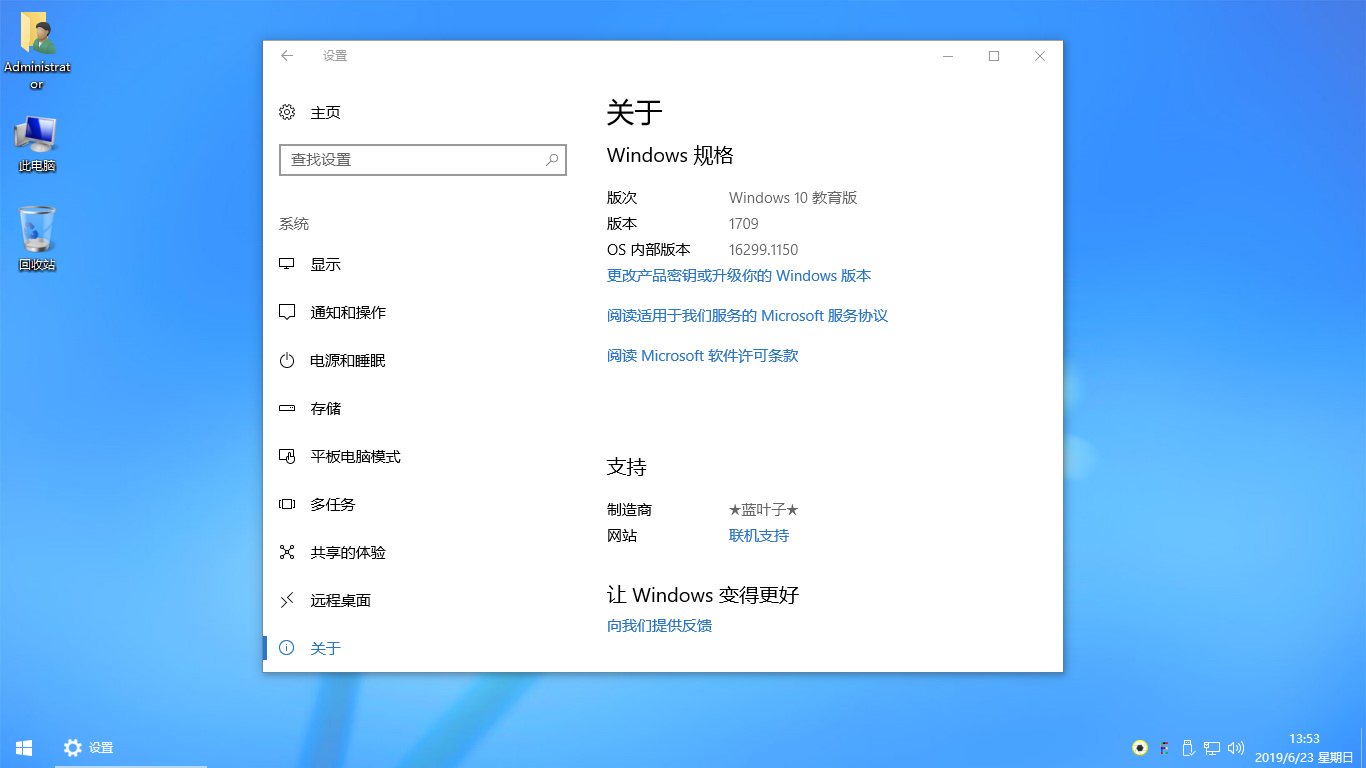Click the 设置 taskbar button
Screen dimensions: 1366x768
[130, 748]
